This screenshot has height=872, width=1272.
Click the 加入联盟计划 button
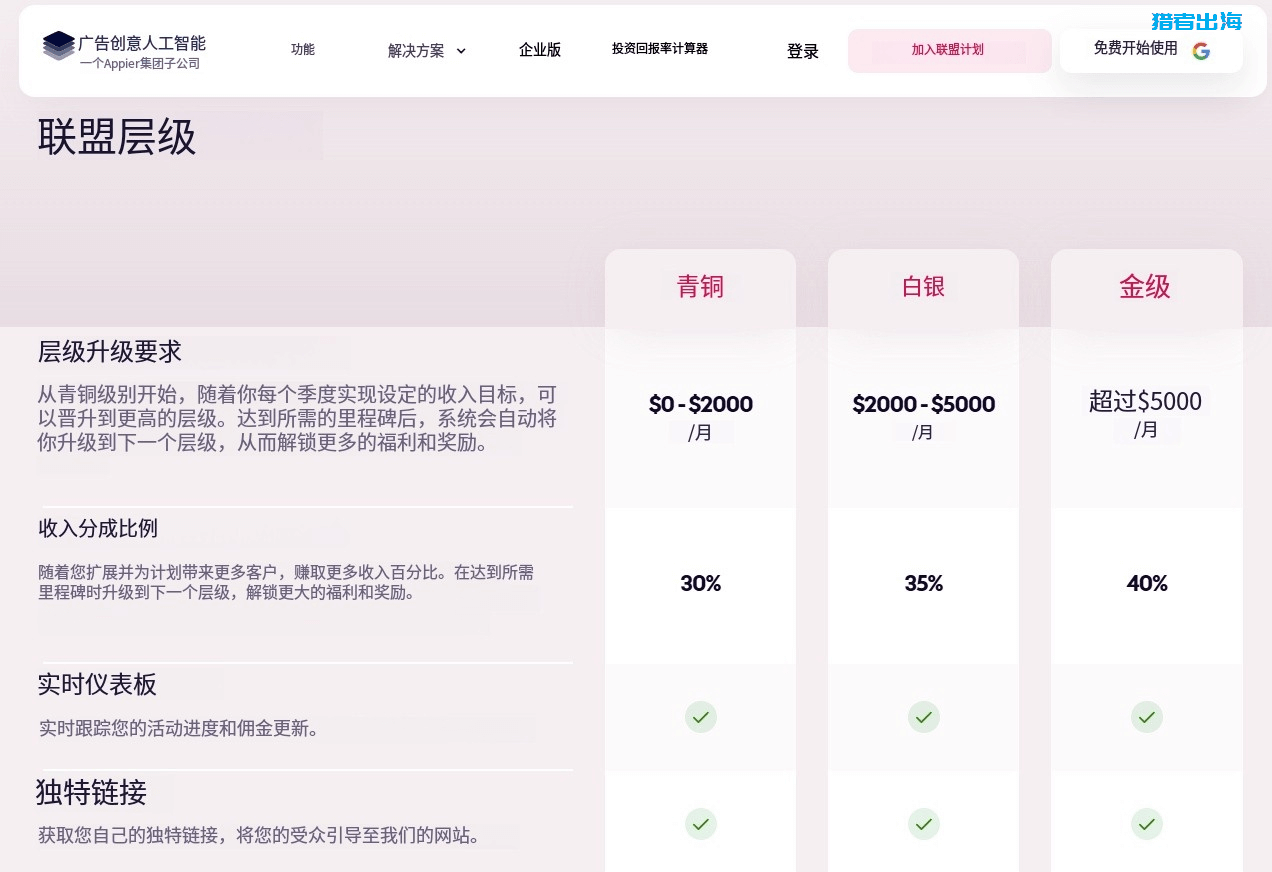[x=949, y=50]
